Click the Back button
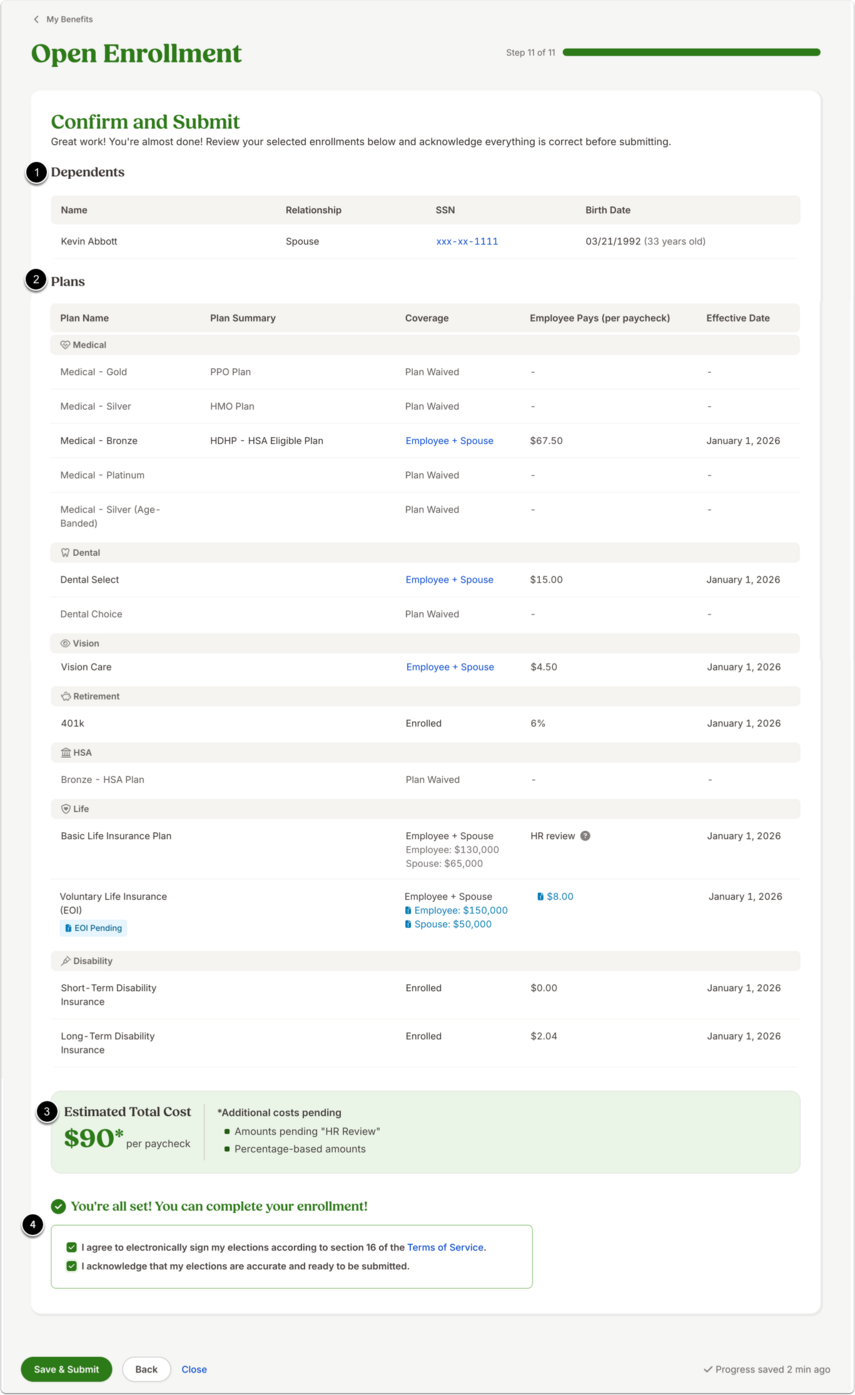Viewport: 855px width, 1395px height. [147, 1369]
